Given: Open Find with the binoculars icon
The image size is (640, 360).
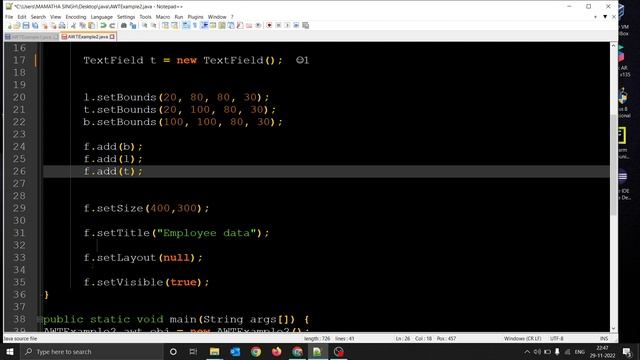Looking at the screenshot, I should click(x=124, y=25).
